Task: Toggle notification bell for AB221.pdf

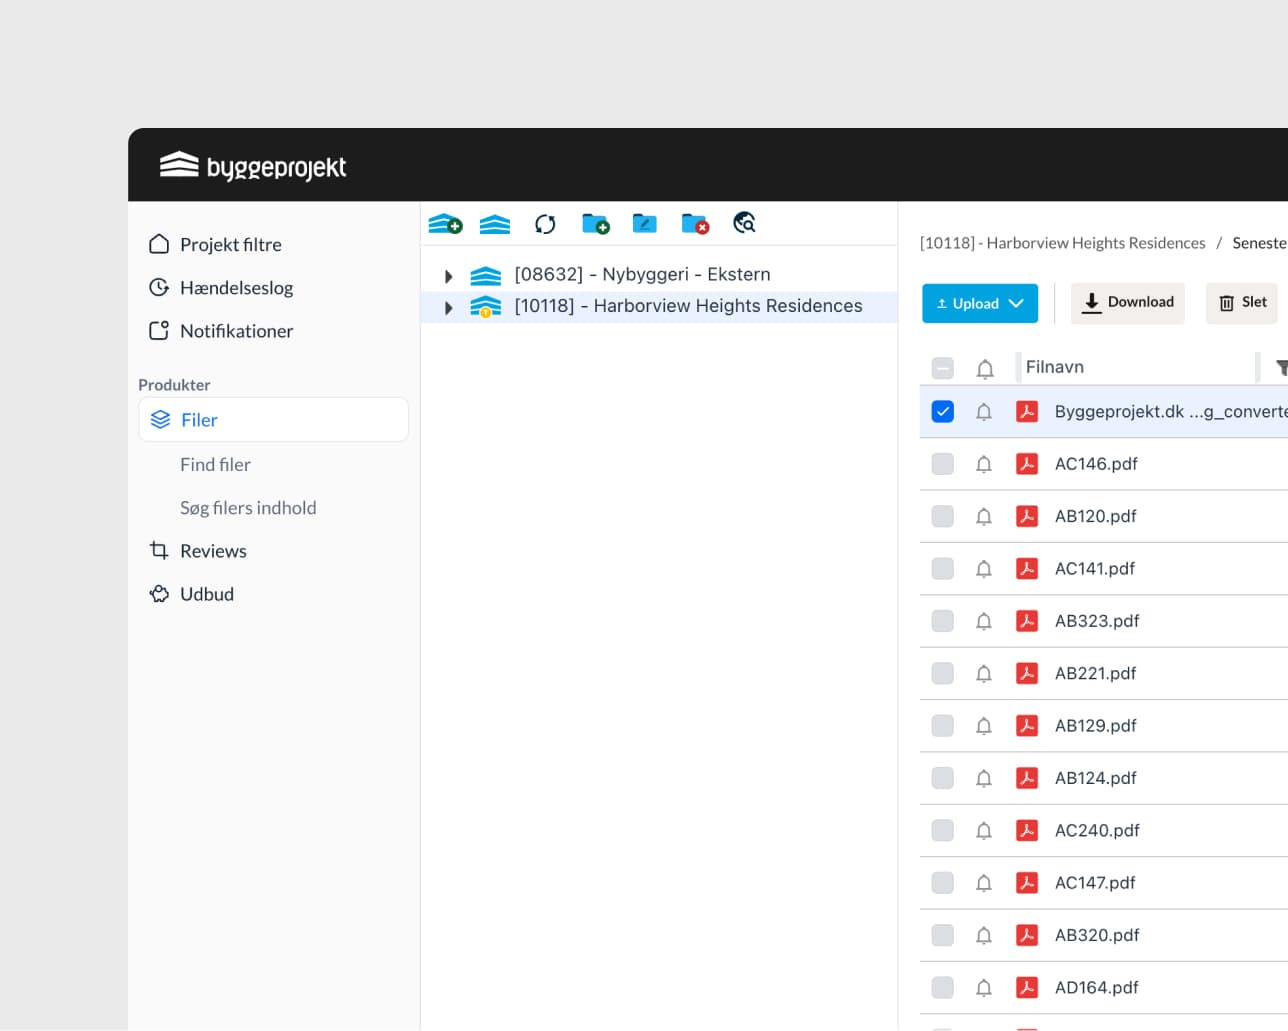Action: click(x=984, y=673)
